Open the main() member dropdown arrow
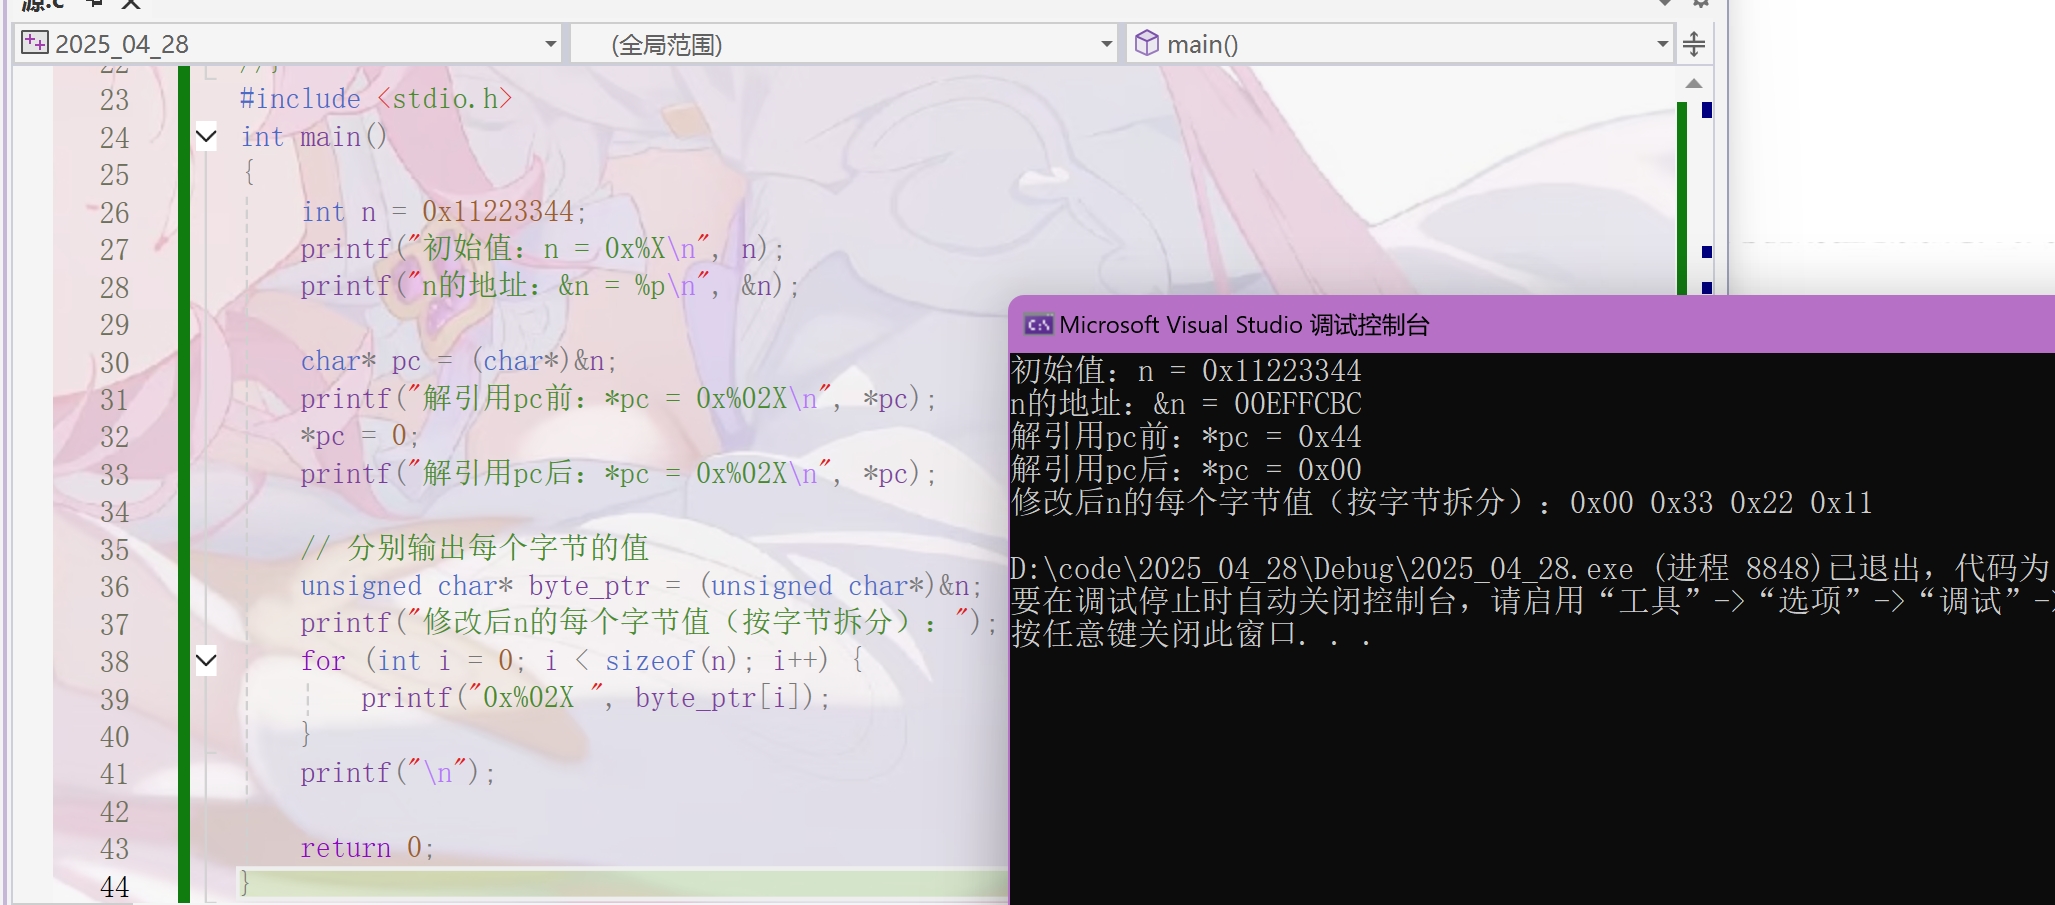The height and width of the screenshot is (905, 2055). point(1662,44)
